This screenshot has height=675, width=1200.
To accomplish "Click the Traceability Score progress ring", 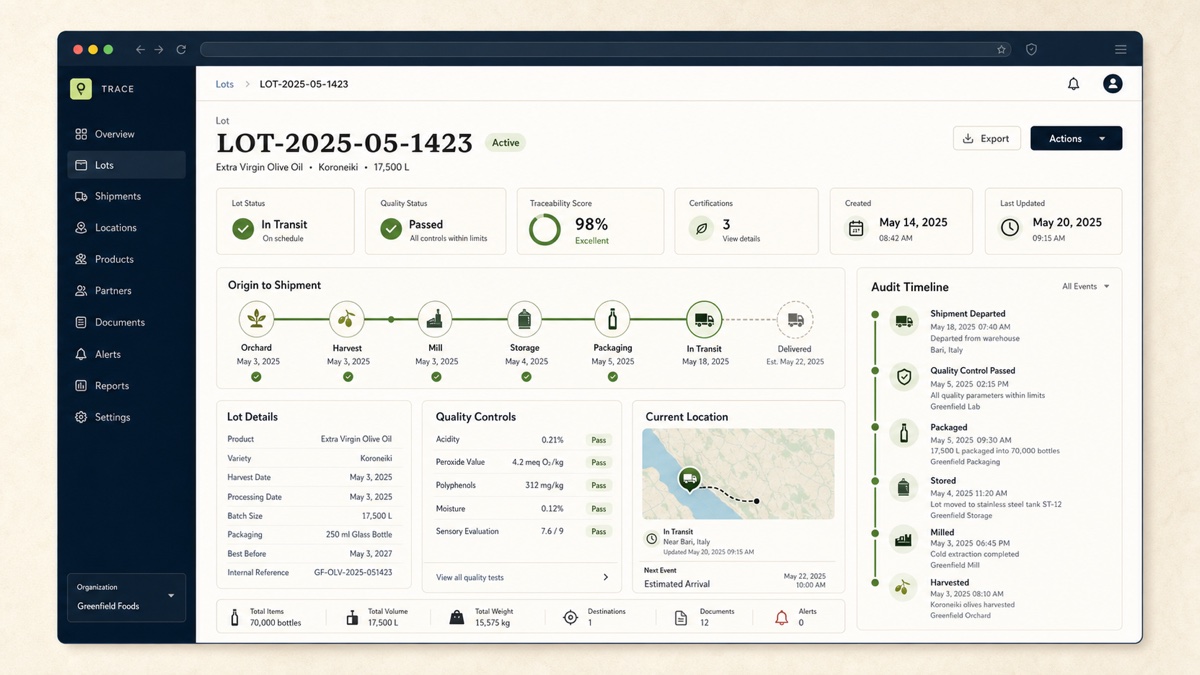I will coord(545,229).
